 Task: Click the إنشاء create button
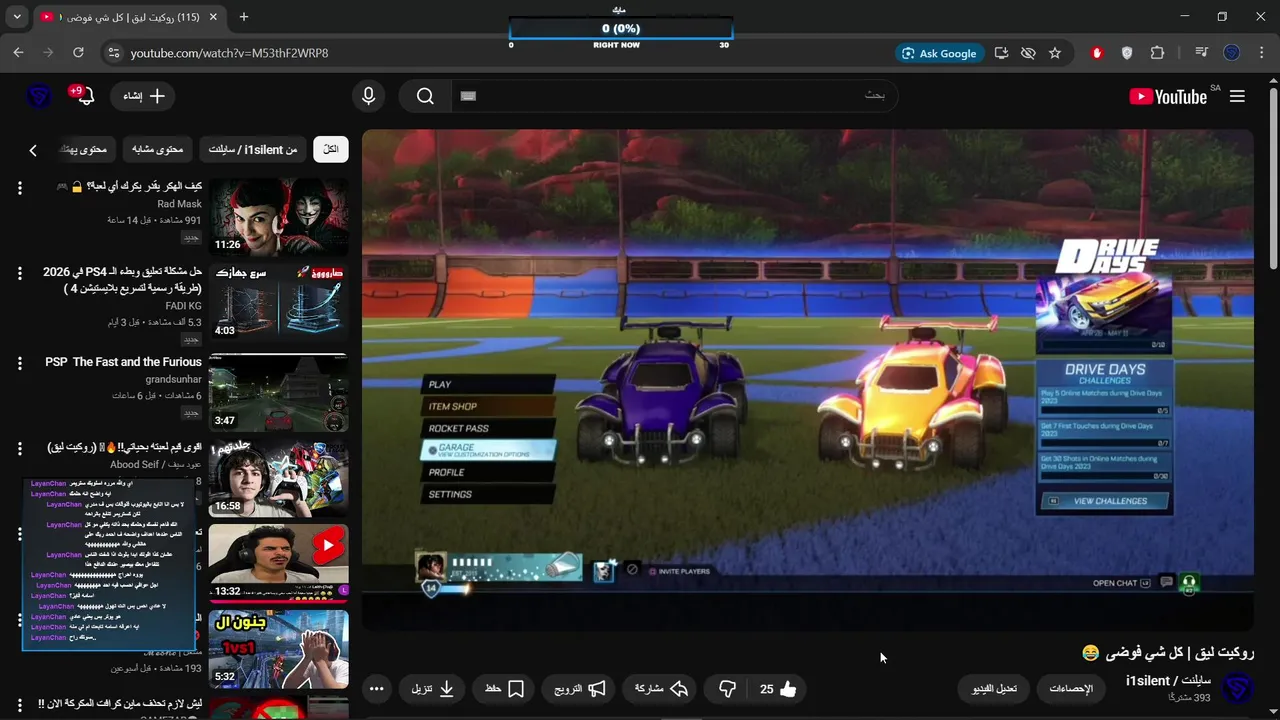pos(143,96)
